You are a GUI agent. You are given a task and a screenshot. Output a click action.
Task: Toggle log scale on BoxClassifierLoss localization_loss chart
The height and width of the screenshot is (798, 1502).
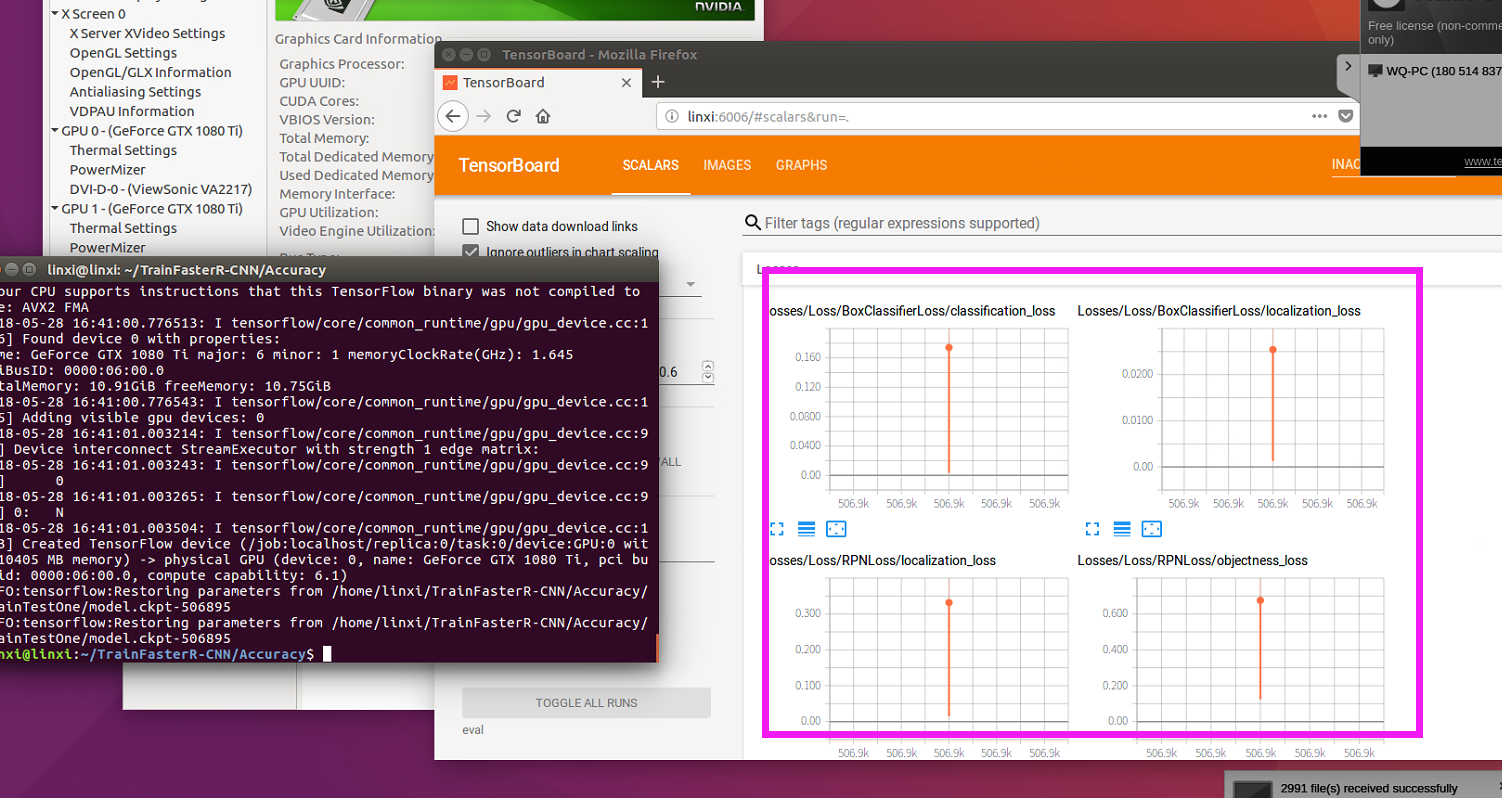[1122, 528]
